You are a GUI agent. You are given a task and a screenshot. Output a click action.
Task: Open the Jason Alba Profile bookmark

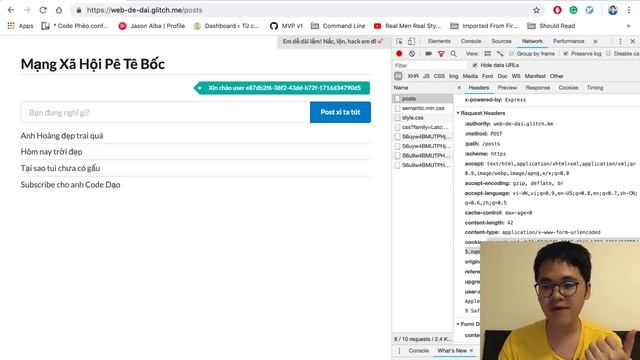[x=152, y=26]
